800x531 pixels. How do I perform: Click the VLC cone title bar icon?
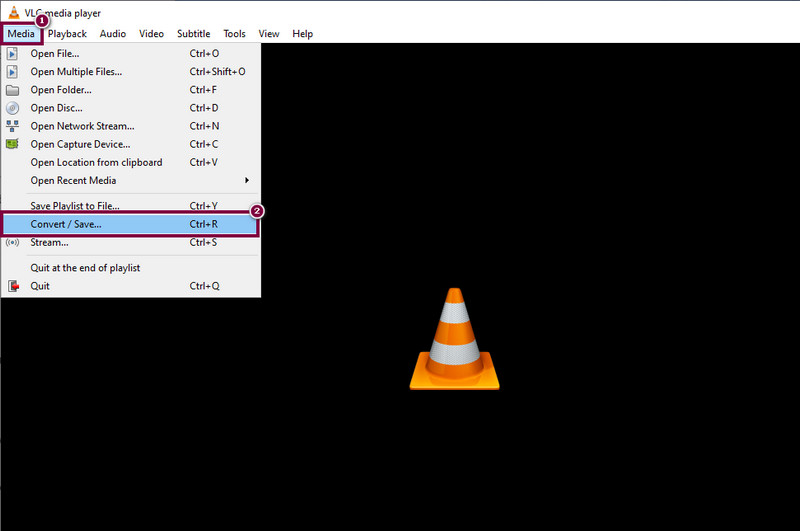point(14,12)
